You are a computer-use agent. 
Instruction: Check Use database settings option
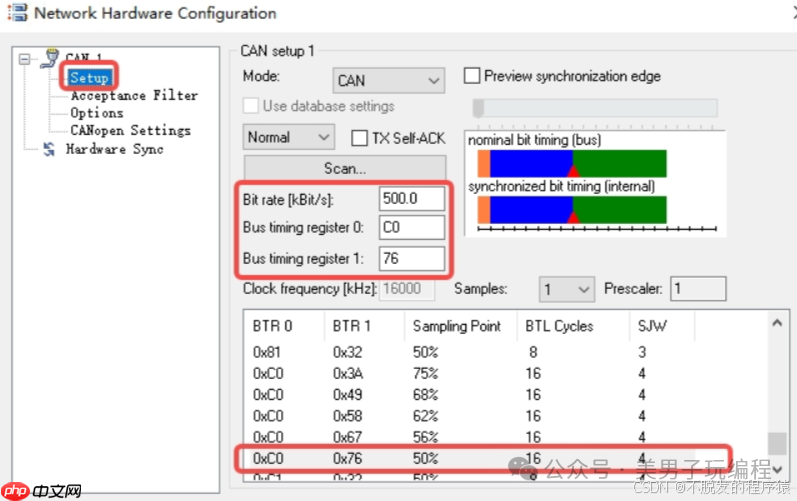coord(250,106)
